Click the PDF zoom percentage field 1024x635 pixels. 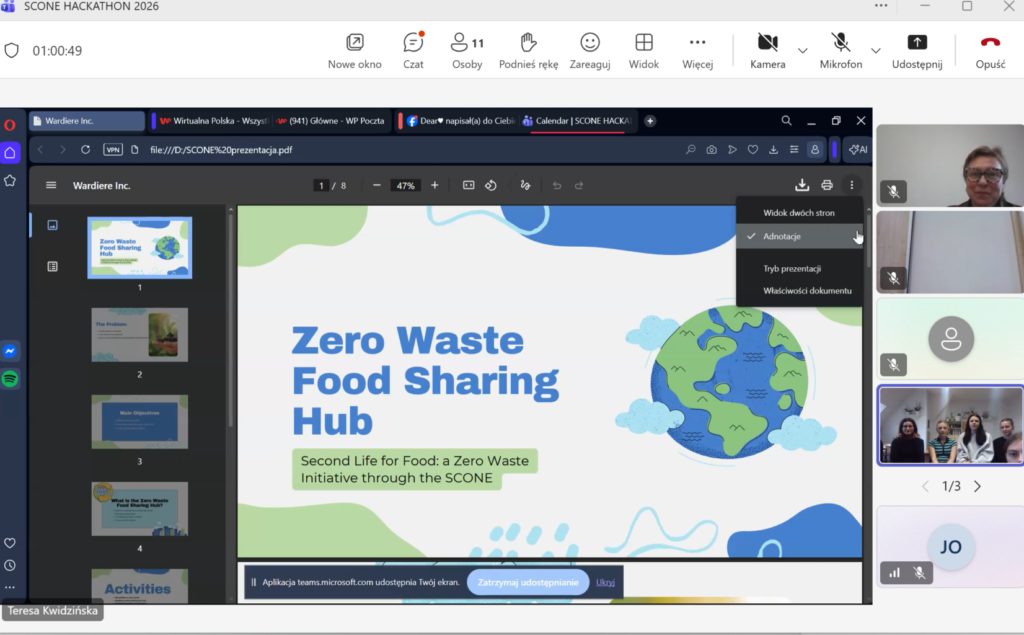click(405, 185)
